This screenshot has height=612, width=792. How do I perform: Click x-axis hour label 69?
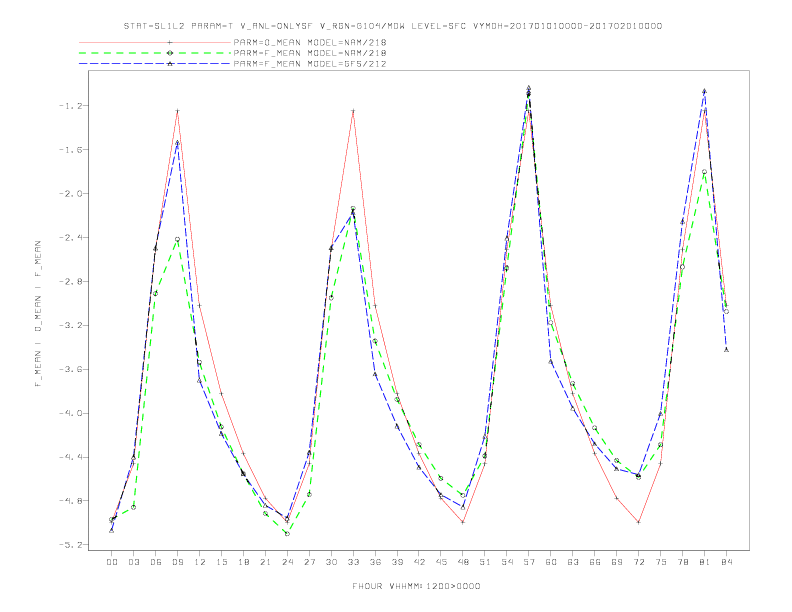(x=617, y=562)
